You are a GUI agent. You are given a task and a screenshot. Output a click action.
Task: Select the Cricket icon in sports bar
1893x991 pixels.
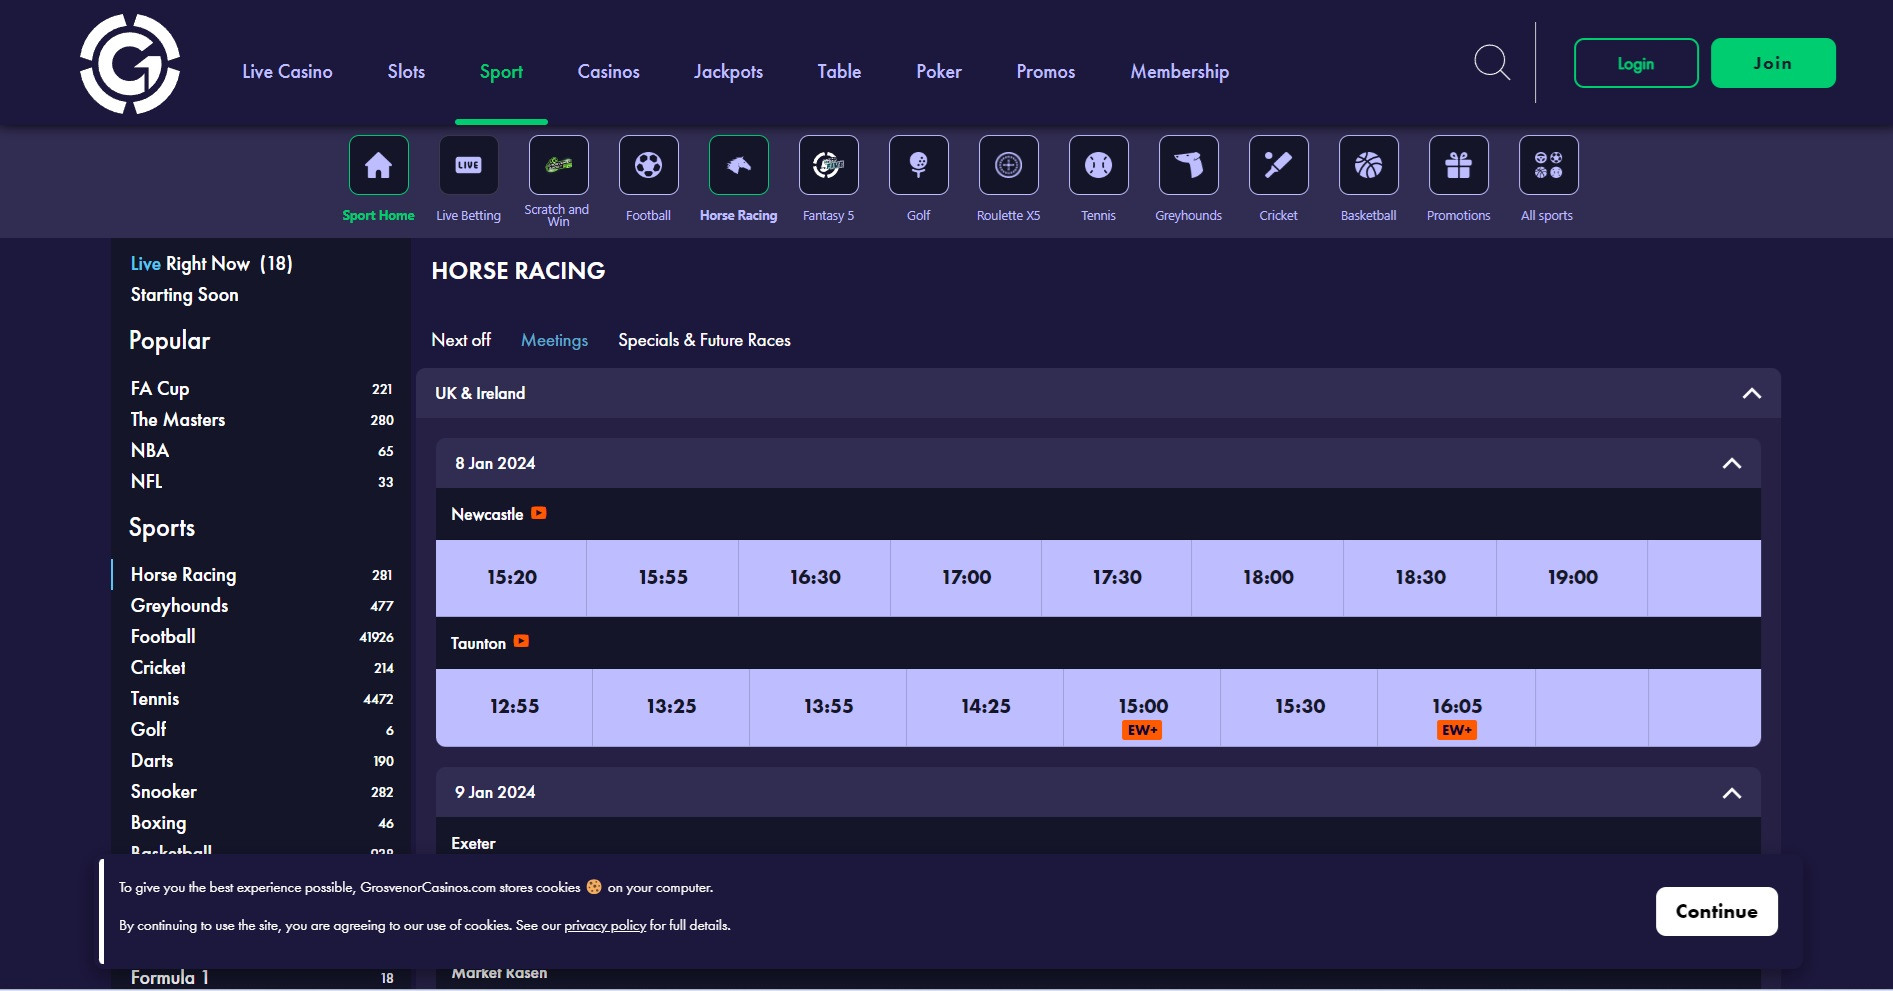click(1278, 166)
